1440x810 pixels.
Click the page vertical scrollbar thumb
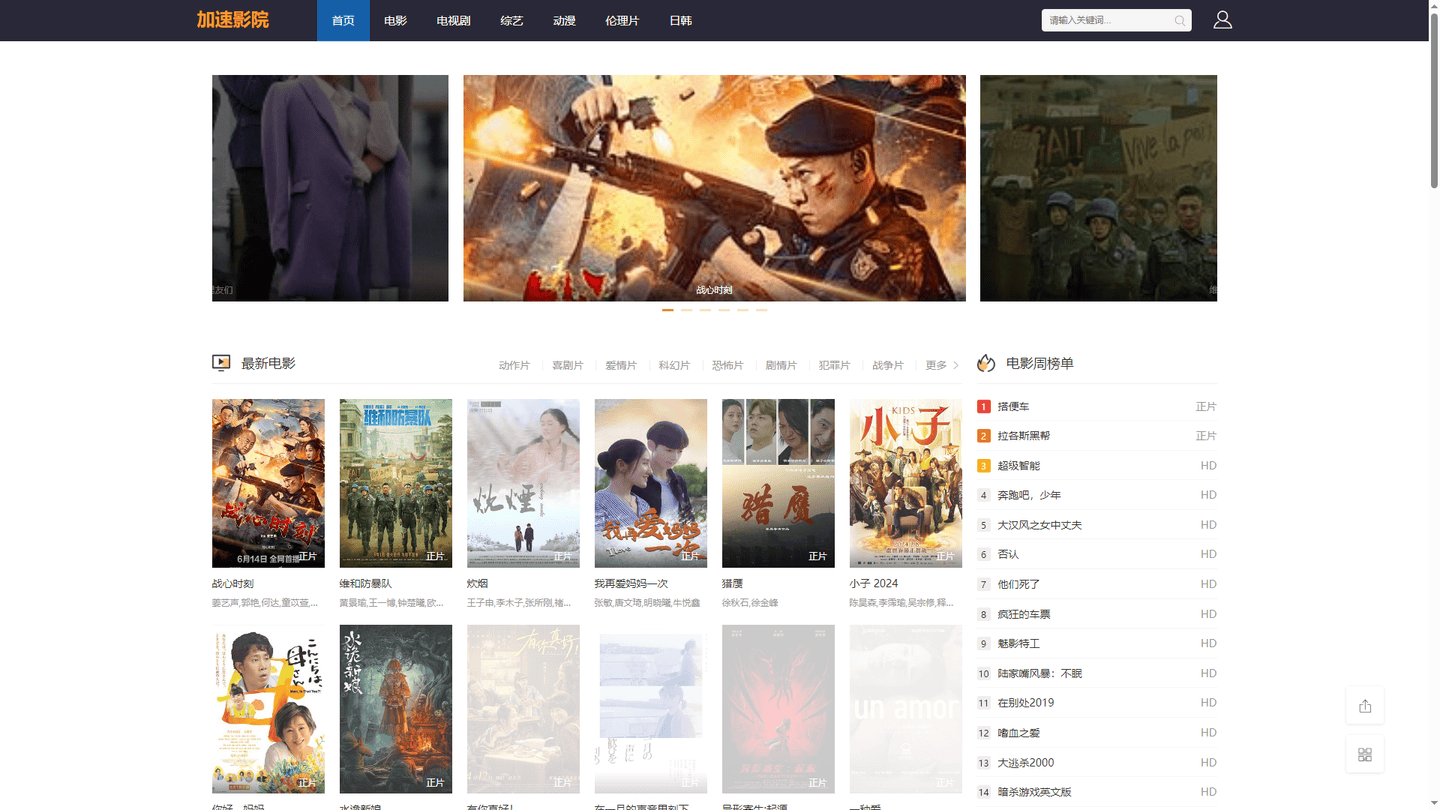(x=1434, y=100)
